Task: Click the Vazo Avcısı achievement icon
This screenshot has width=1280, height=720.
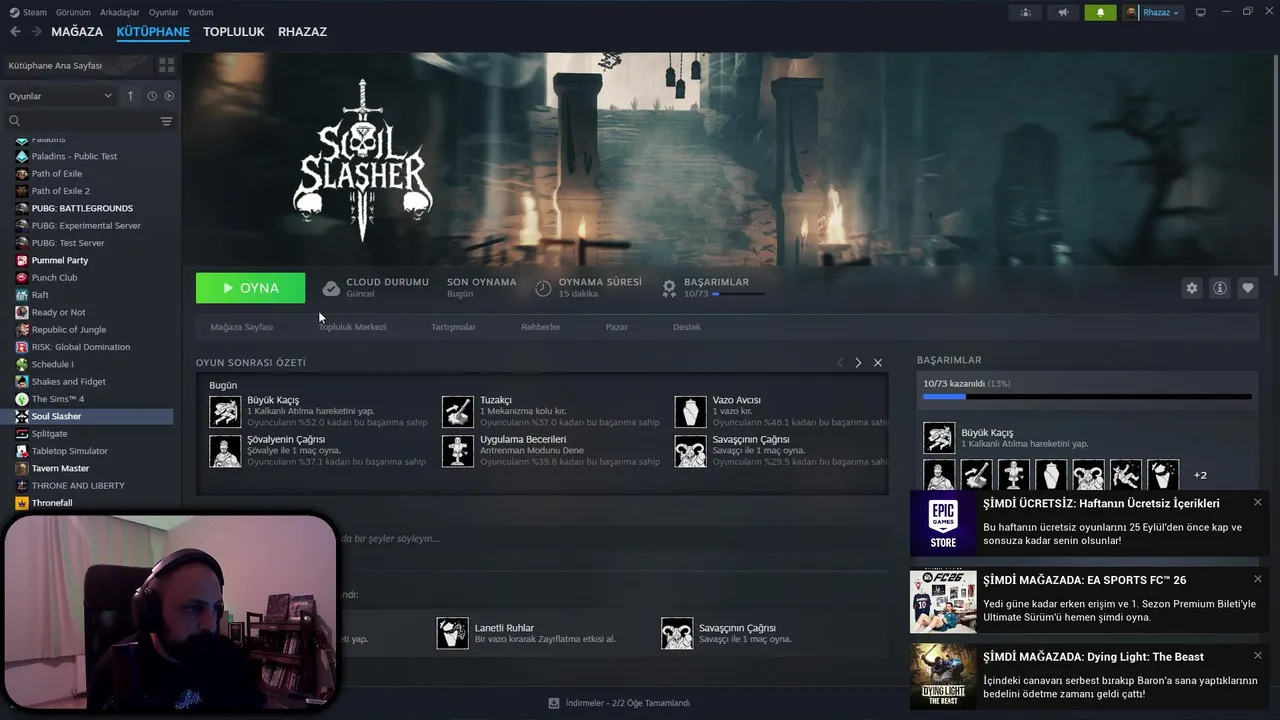Action: click(x=690, y=411)
